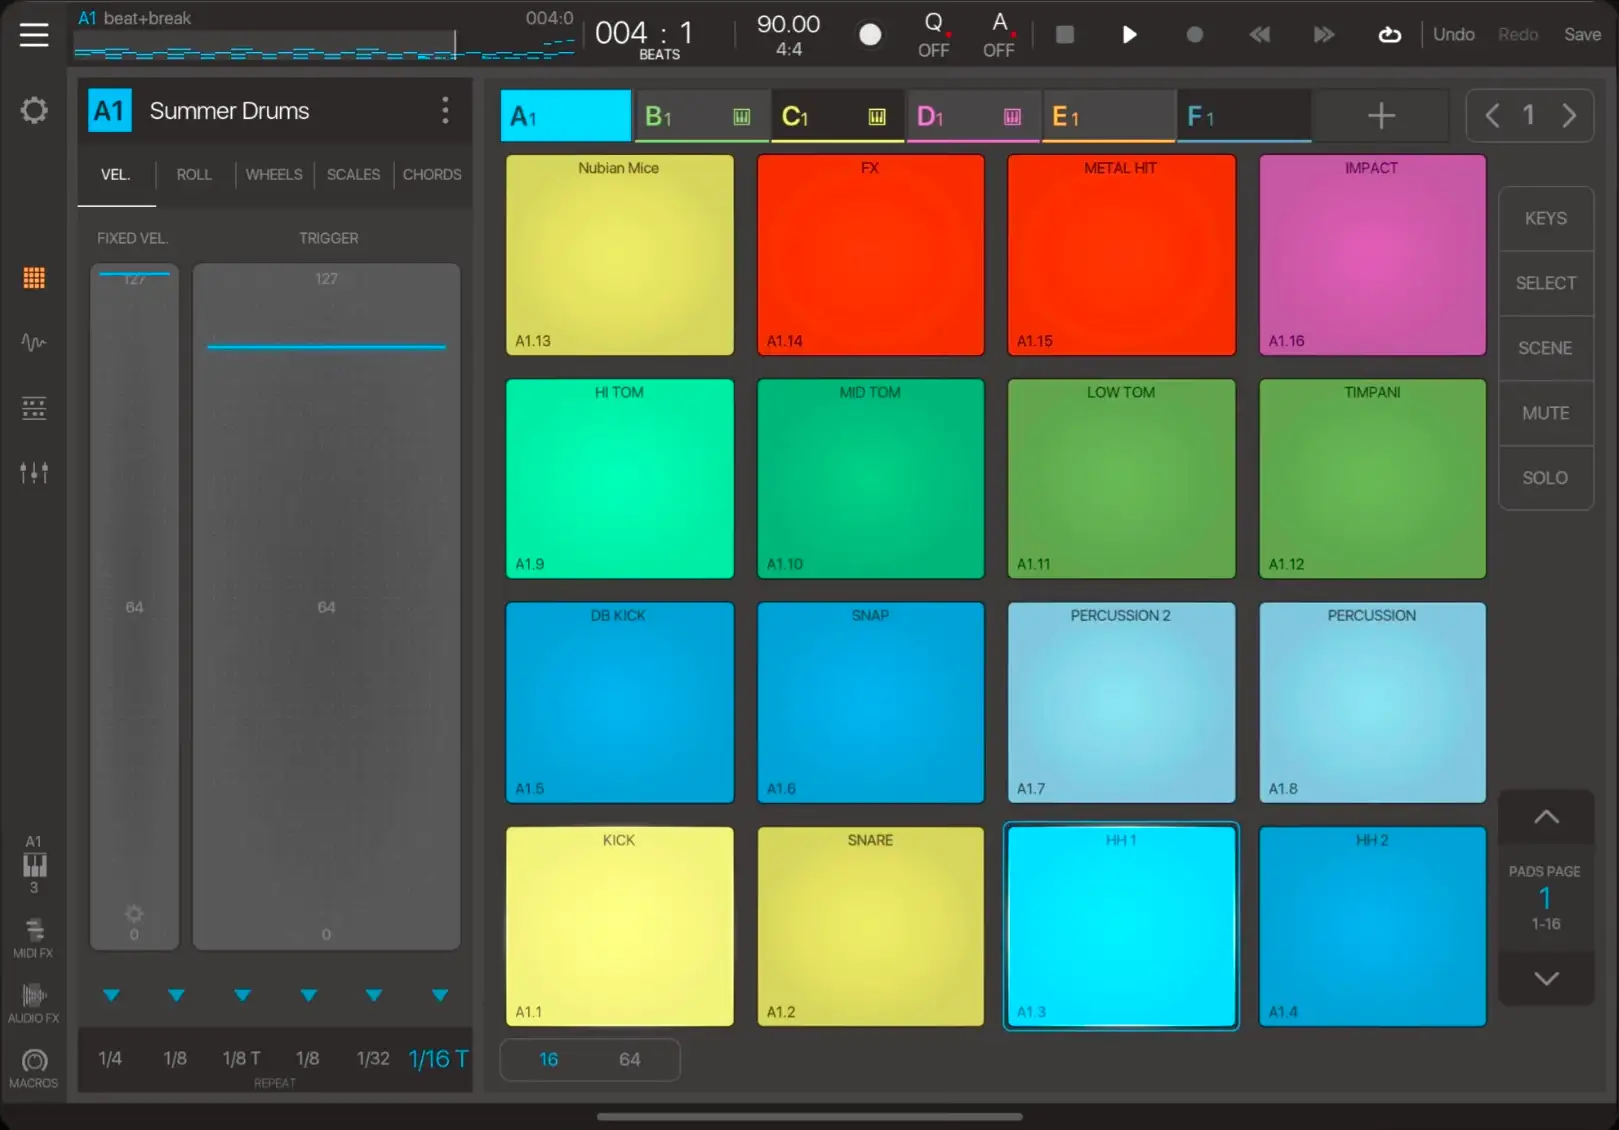Start playback with play button
This screenshot has height=1130, width=1619.
pos(1129,35)
